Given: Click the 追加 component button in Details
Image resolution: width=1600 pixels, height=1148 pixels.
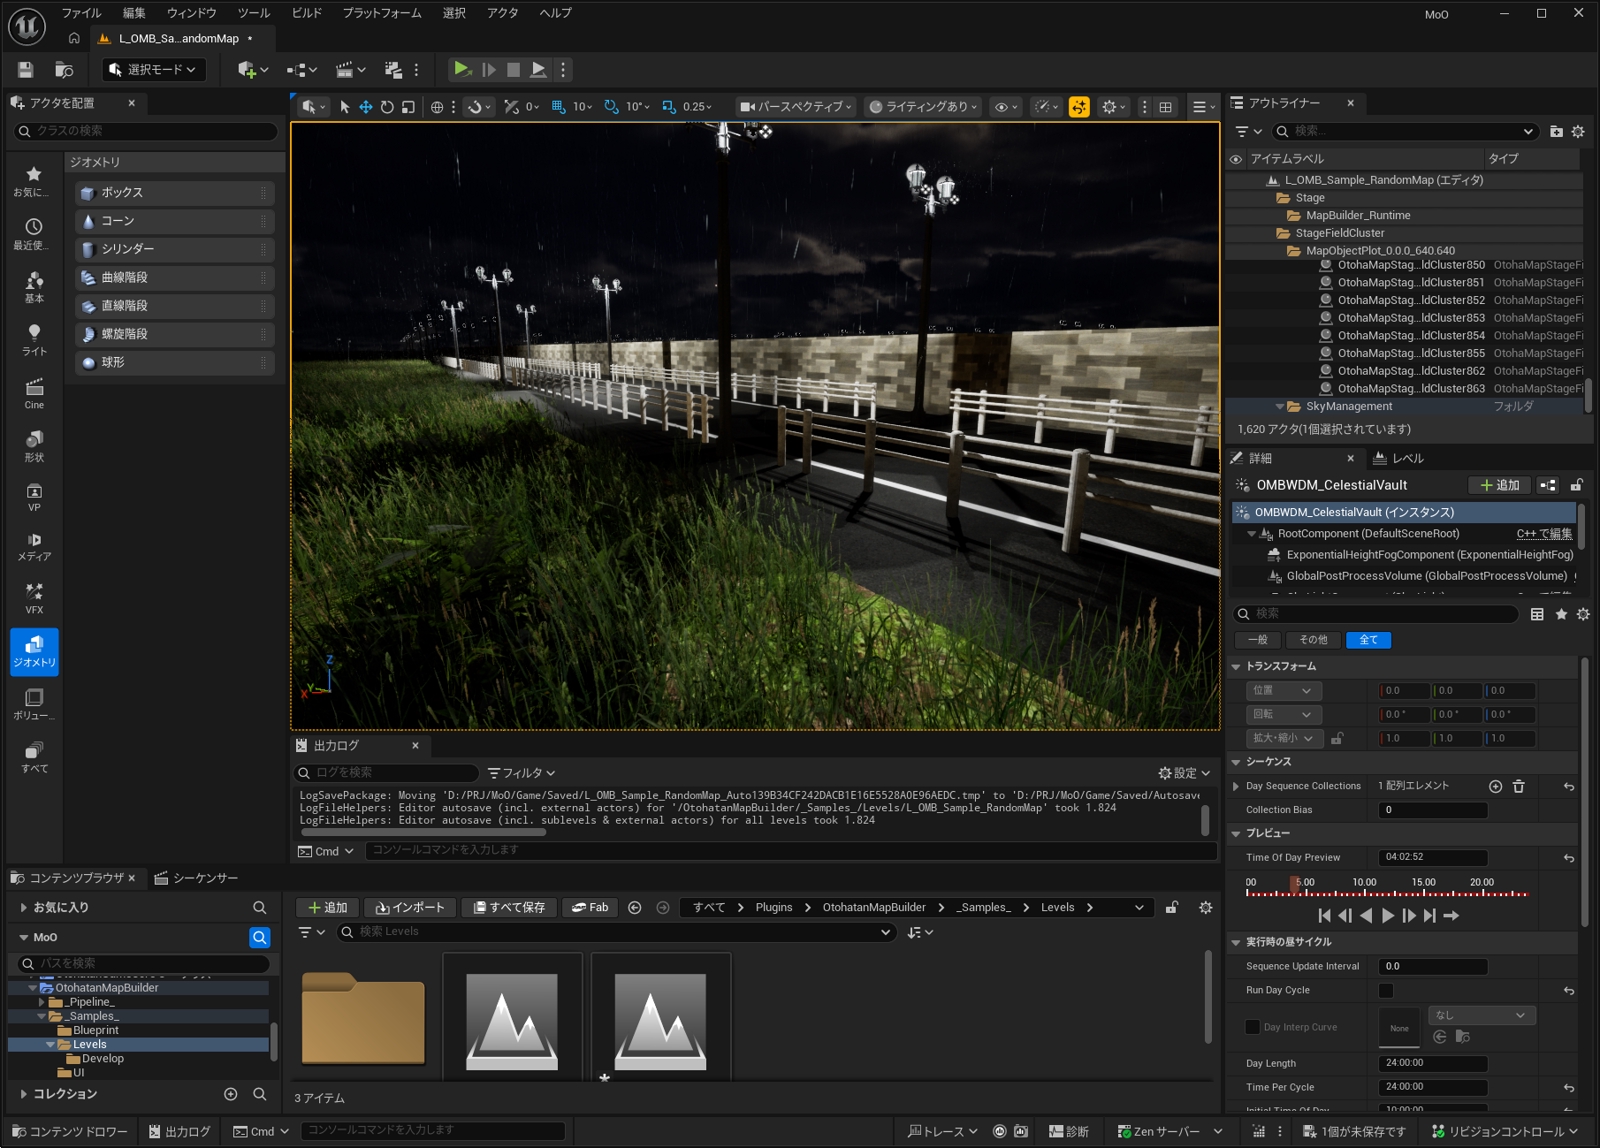Looking at the screenshot, I should pyautogui.click(x=1500, y=485).
